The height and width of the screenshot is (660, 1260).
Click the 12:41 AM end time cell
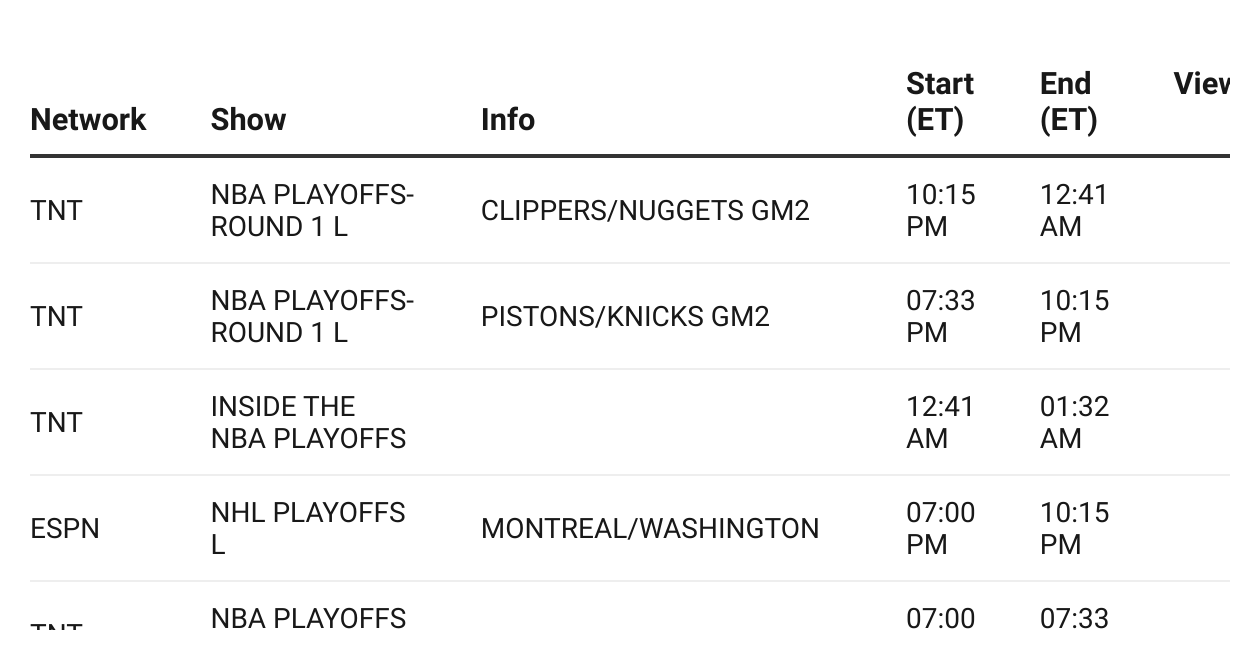point(1074,211)
